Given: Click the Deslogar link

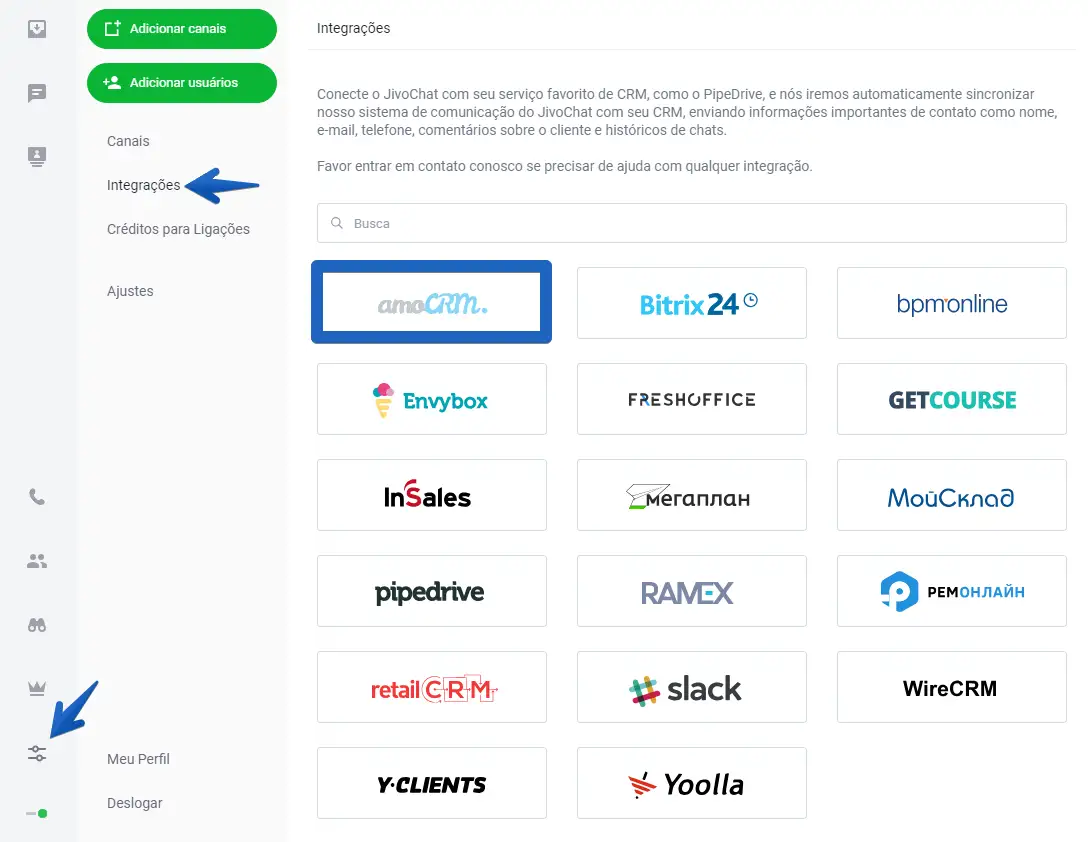Looking at the screenshot, I should [x=135, y=803].
